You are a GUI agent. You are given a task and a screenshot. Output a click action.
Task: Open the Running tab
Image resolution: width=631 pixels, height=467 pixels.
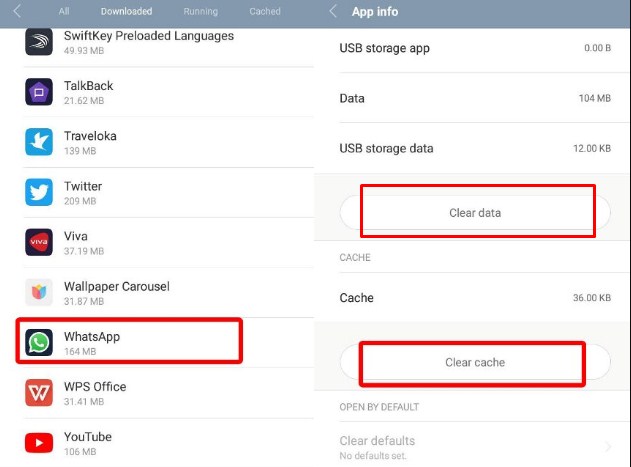pos(200,11)
